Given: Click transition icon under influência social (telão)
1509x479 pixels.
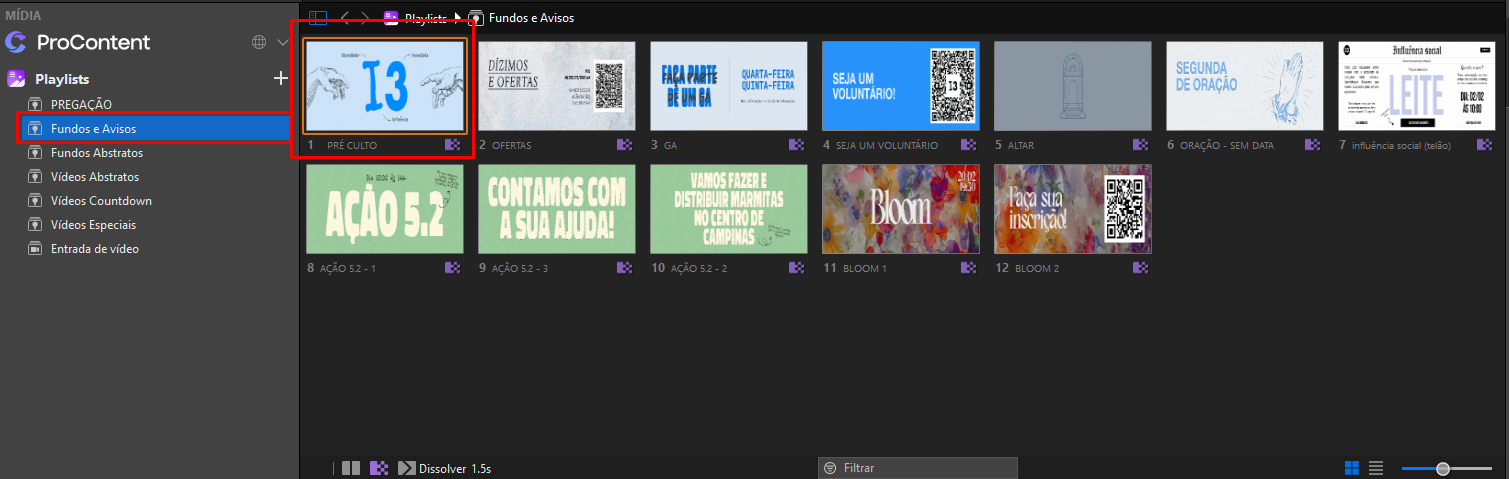Looking at the screenshot, I should tap(1485, 145).
